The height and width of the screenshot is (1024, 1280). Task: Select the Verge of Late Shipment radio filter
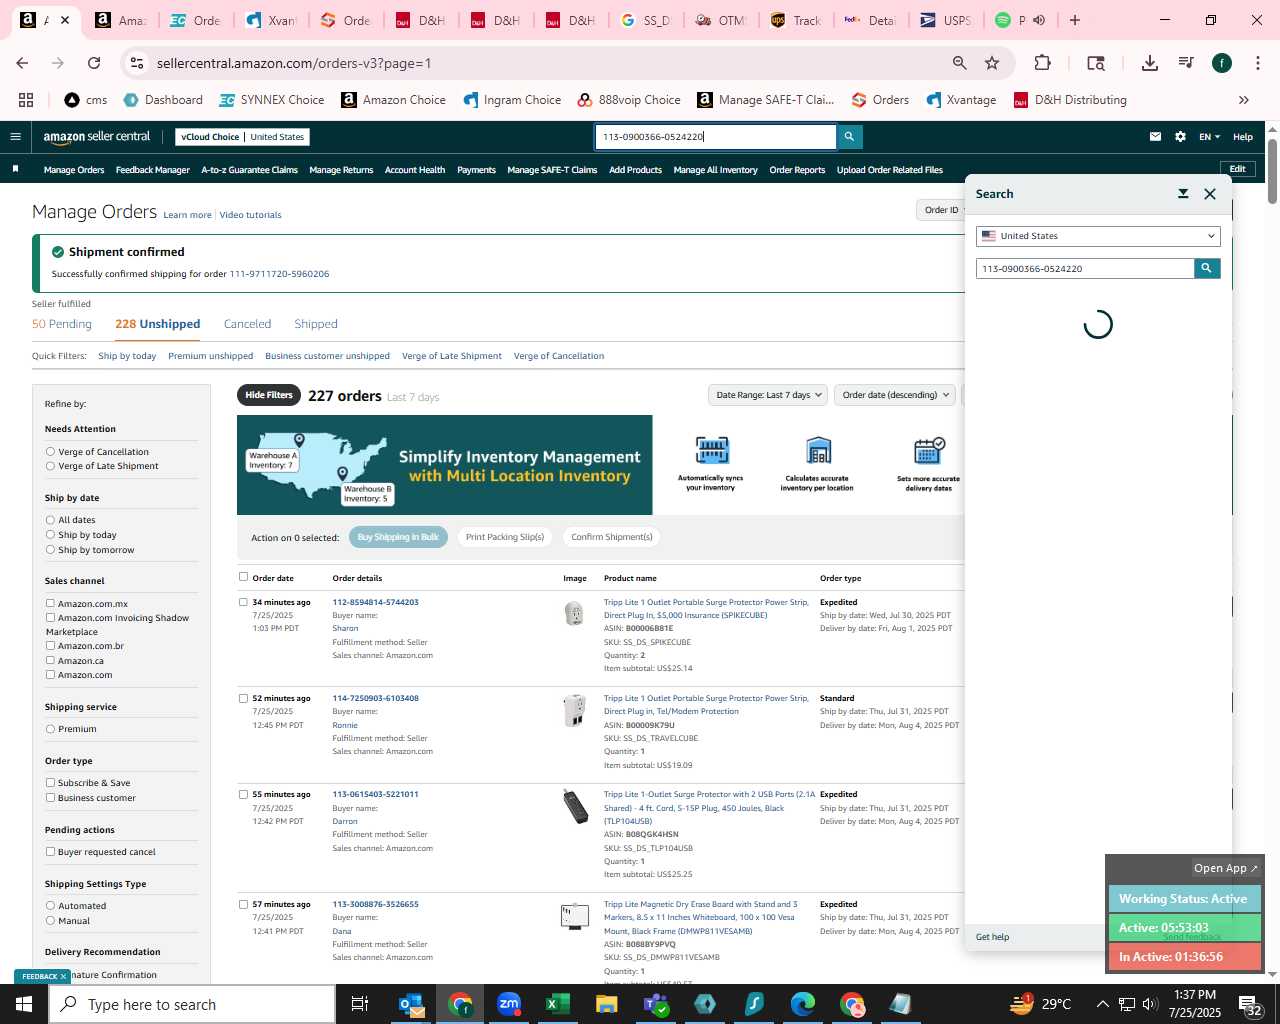(50, 466)
